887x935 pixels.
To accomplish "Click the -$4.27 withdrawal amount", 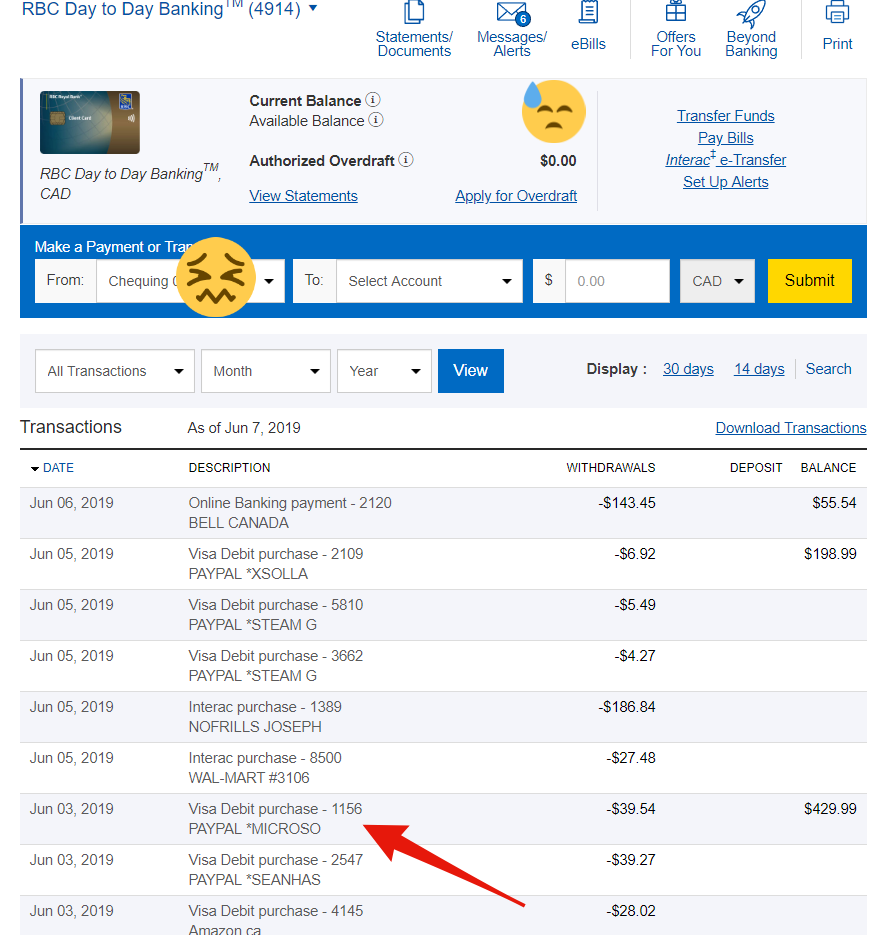I will (635, 656).
